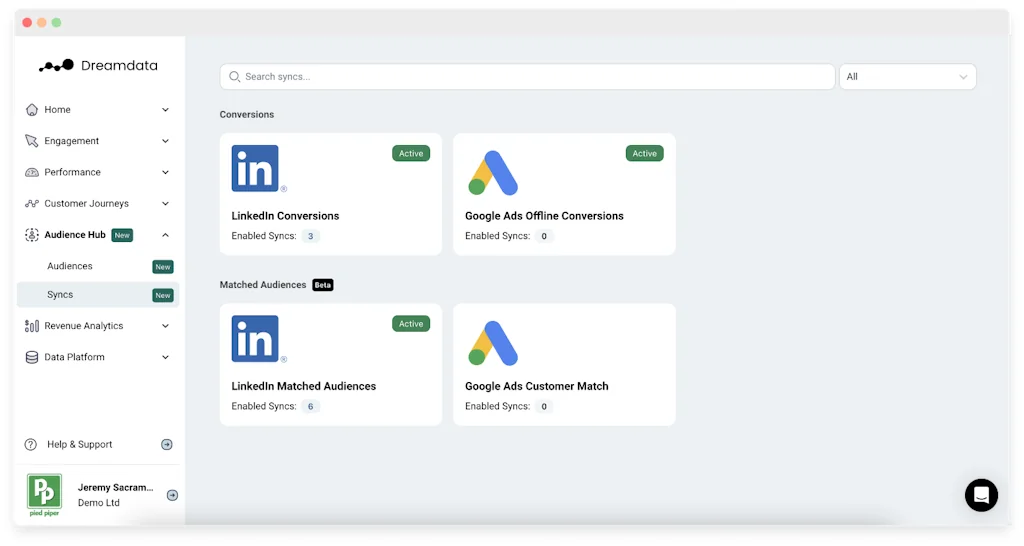Click the Audience Hub label

click(x=75, y=235)
